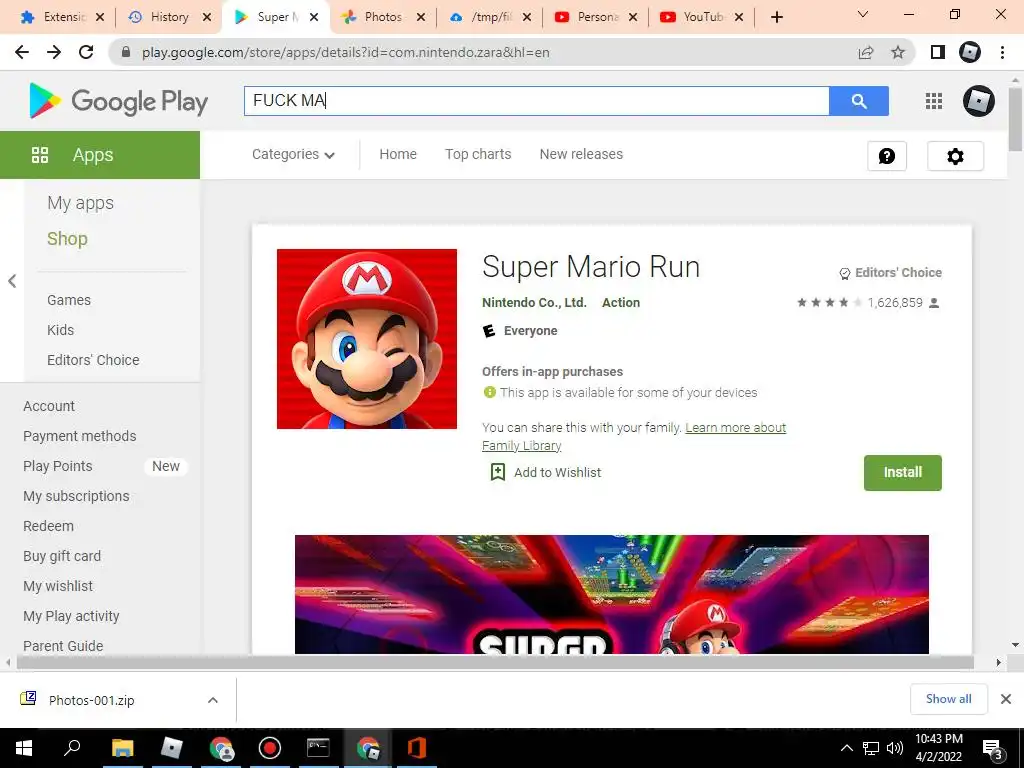Open the Games category link
Screen dimensions: 1024x768
tap(69, 300)
